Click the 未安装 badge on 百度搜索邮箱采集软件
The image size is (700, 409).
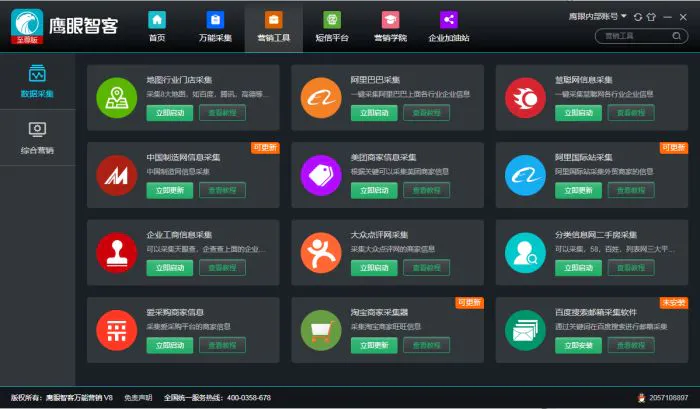[x=674, y=303]
